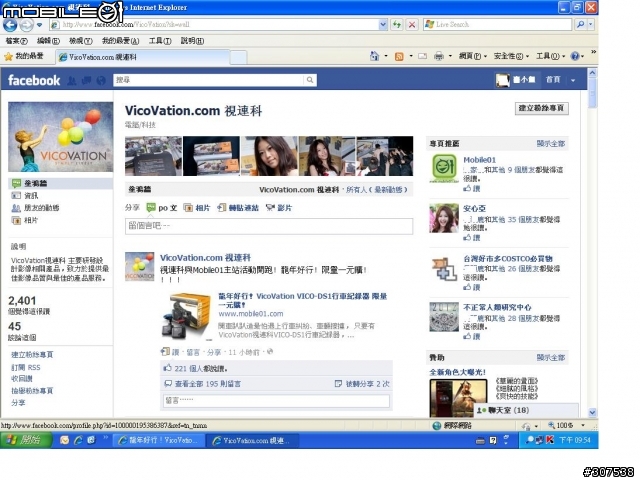Click the Facebook search text field
The image size is (640, 480).
point(208,80)
